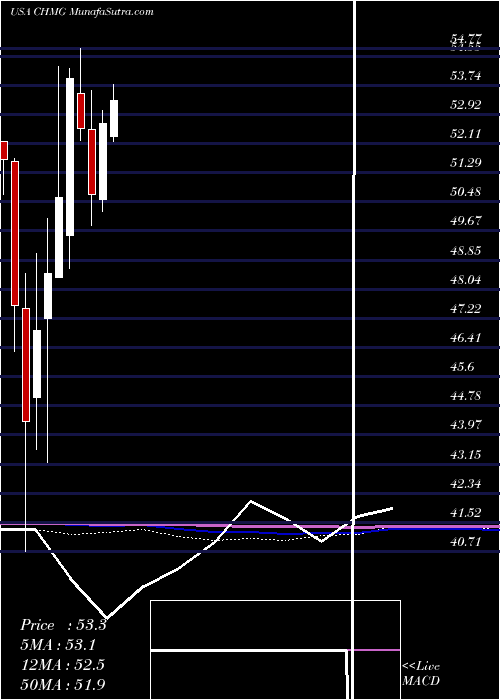Click the 'USA CHMG MunafaSutra.com' title text
Image resolution: width=500 pixels, height=700 pixels.
click(81, 12)
